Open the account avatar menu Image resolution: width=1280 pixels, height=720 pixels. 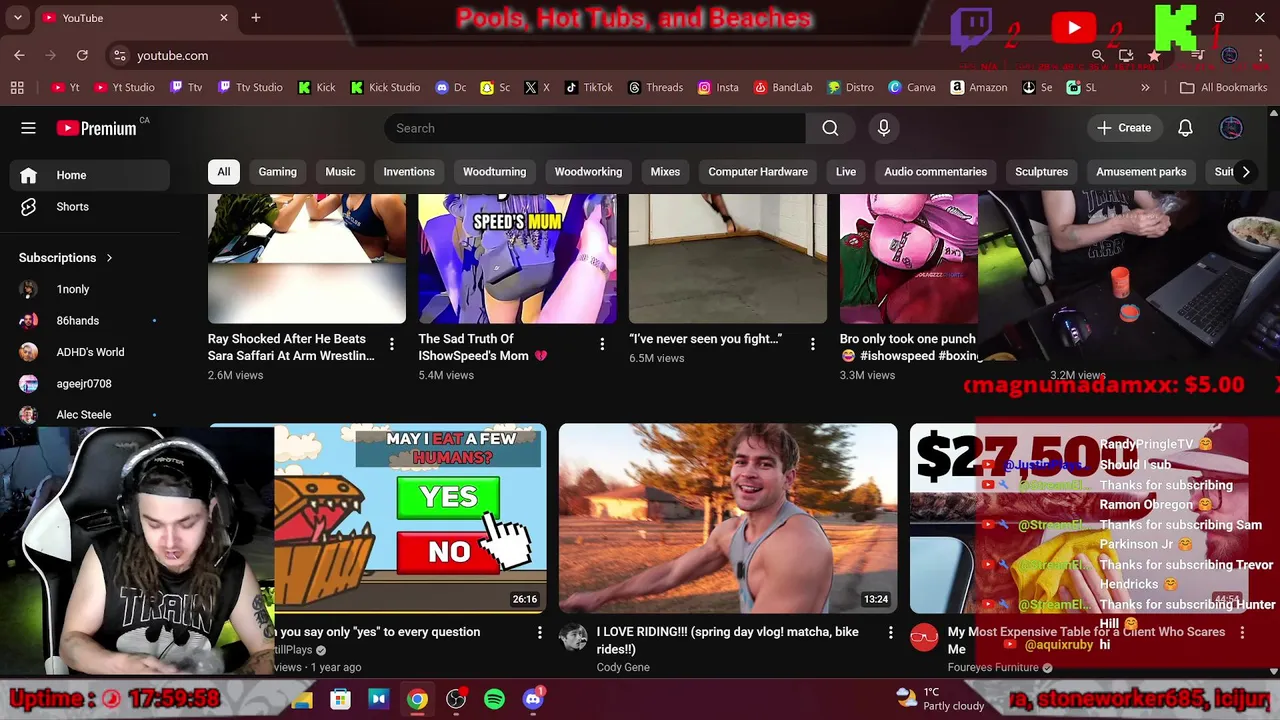point(1231,128)
